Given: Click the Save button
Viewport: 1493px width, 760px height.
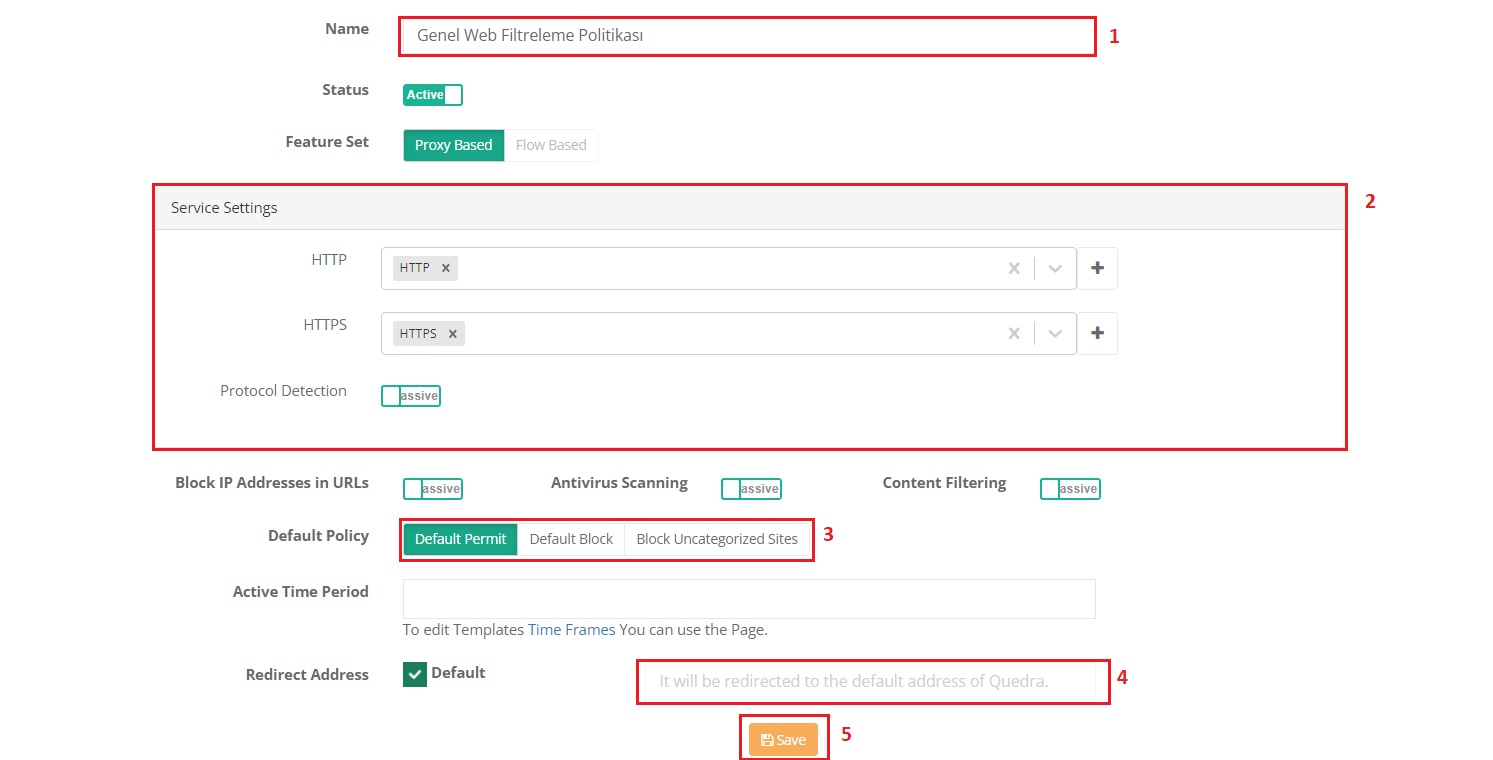Looking at the screenshot, I should [x=783, y=740].
